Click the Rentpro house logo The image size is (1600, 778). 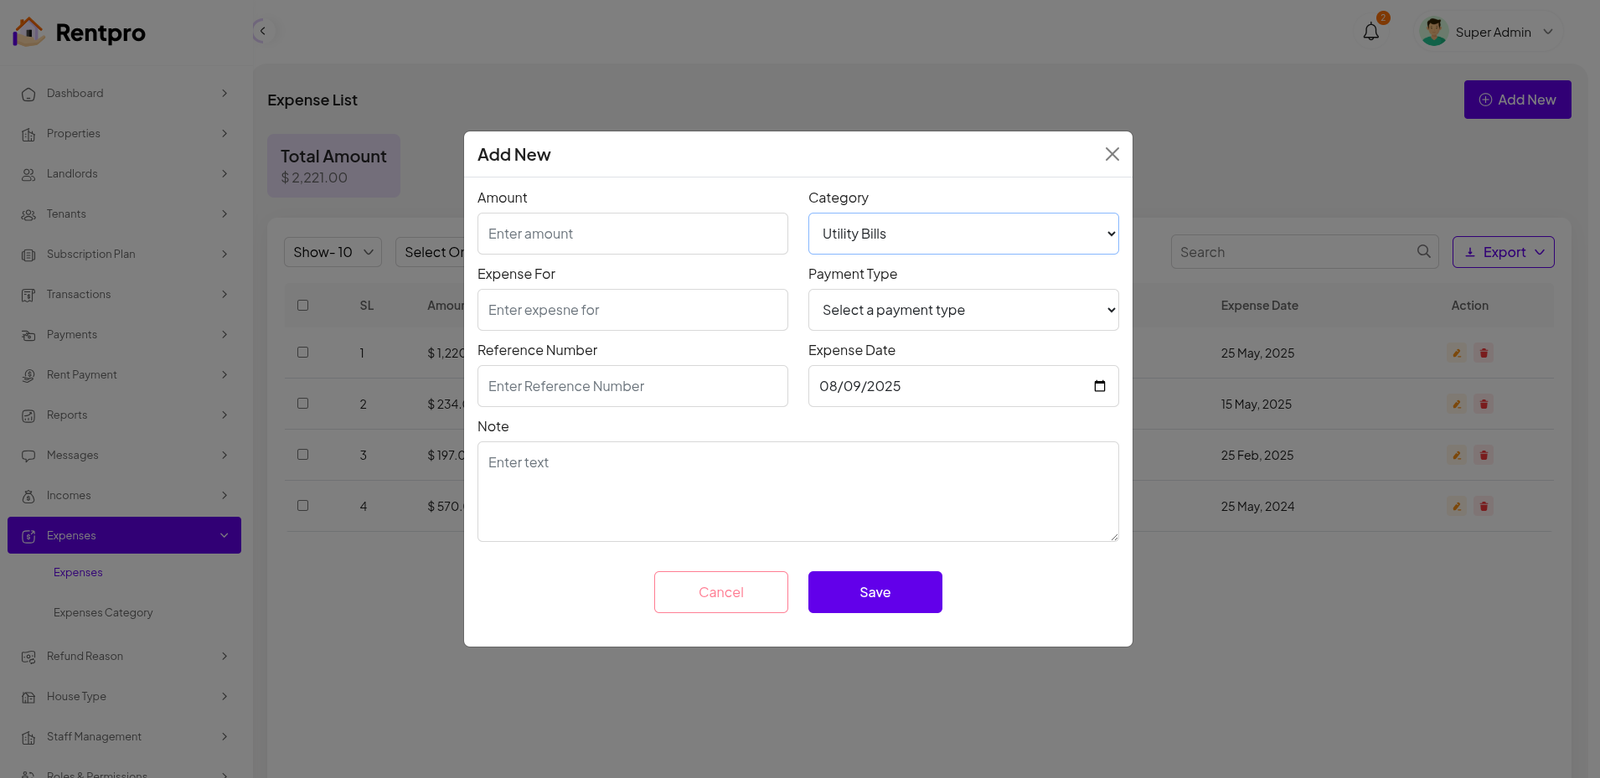28,32
